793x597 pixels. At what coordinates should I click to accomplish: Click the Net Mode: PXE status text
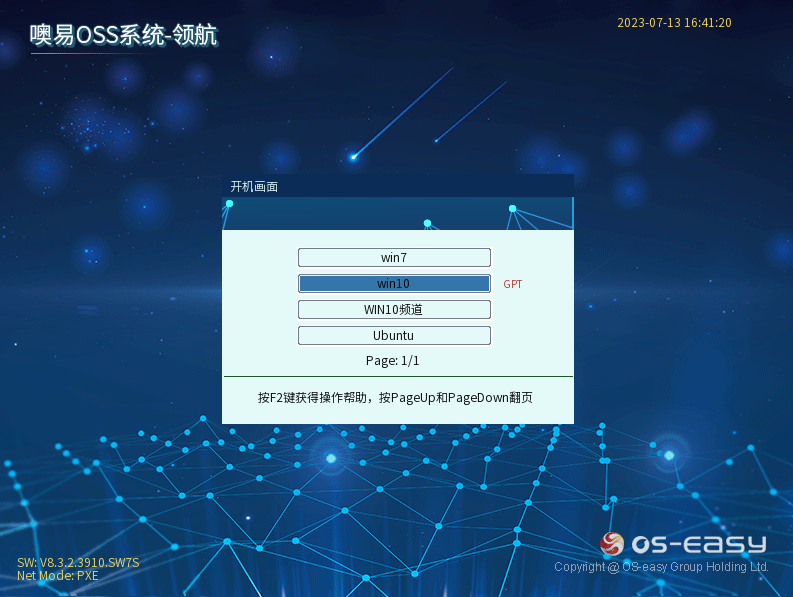57,575
